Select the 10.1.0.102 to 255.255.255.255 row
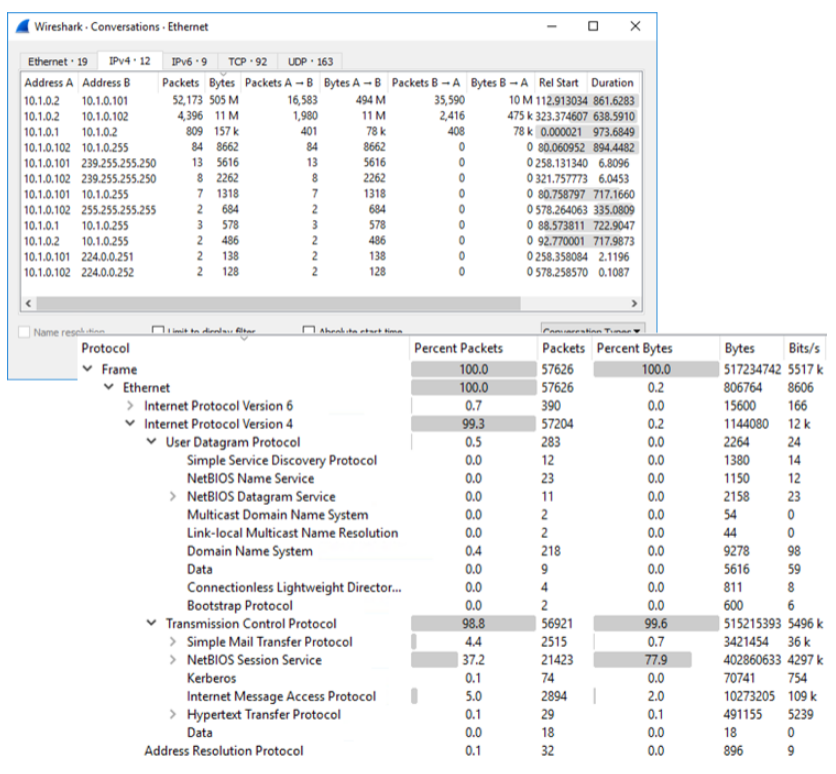The height and width of the screenshot is (774, 836). coord(331,209)
